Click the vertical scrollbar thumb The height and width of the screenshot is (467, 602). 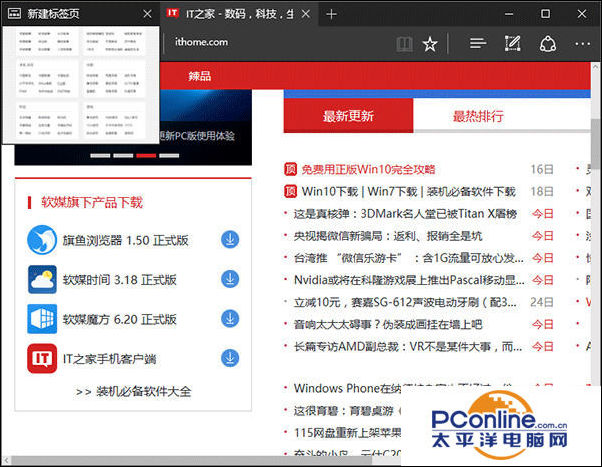coord(596,144)
